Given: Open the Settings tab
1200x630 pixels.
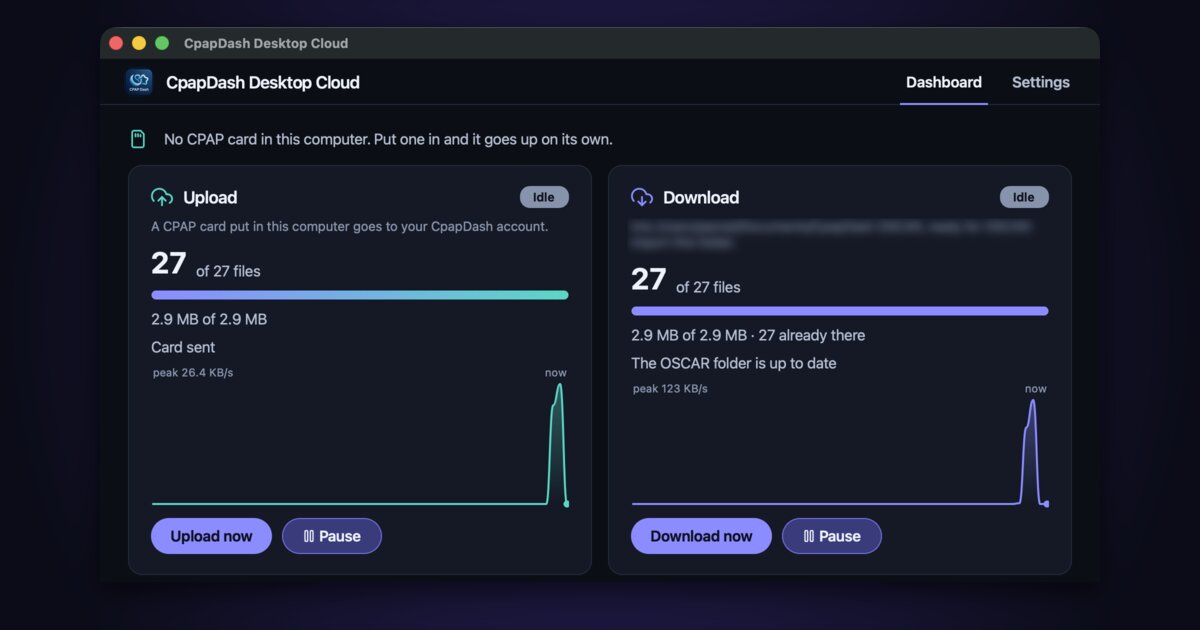Looking at the screenshot, I should coord(1041,82).
